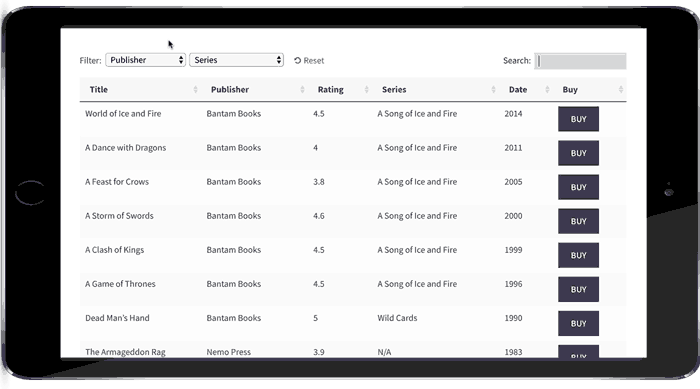Click the 2014 date cell
The height and width of the screenshot is (389, 700).
coord(513,113)
